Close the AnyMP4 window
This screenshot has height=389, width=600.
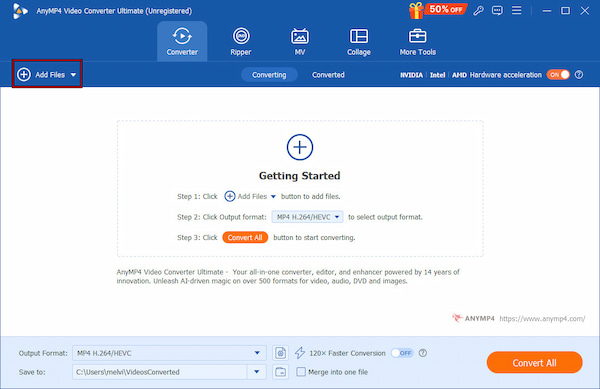pos(585,11)
